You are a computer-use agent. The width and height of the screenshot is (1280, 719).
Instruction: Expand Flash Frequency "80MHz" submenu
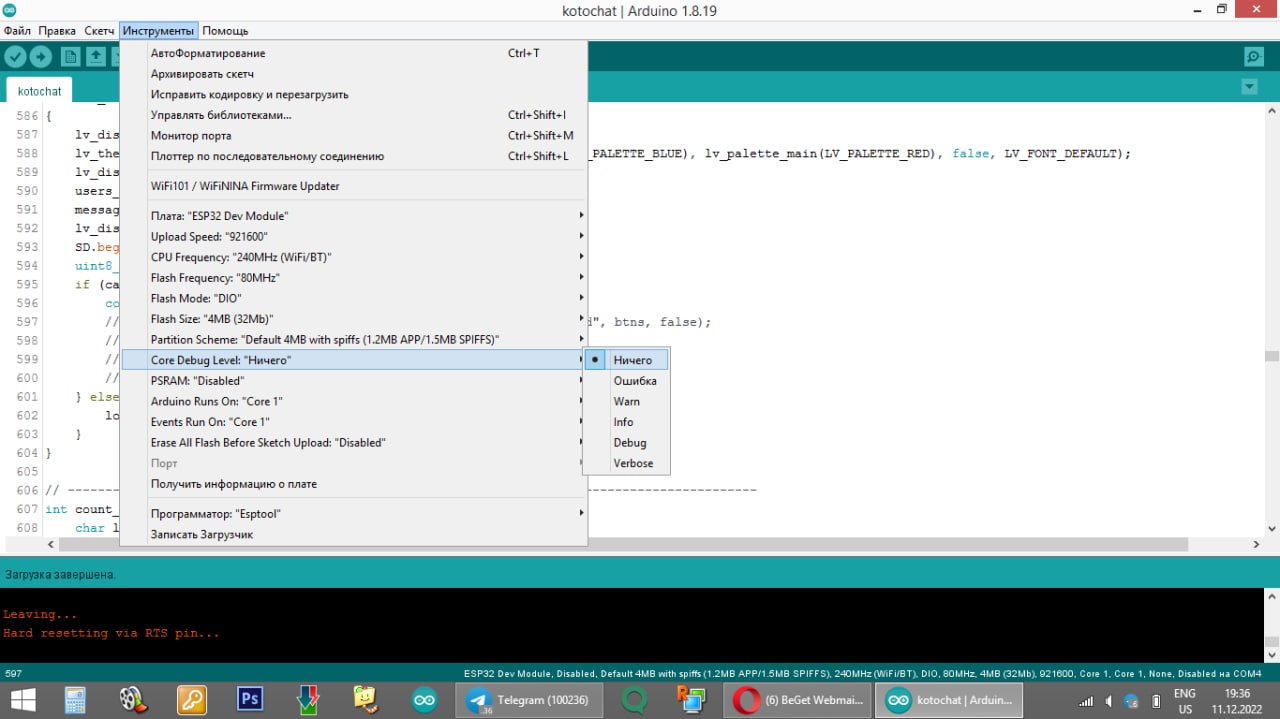pyautogui.click(x=353, y=278)
